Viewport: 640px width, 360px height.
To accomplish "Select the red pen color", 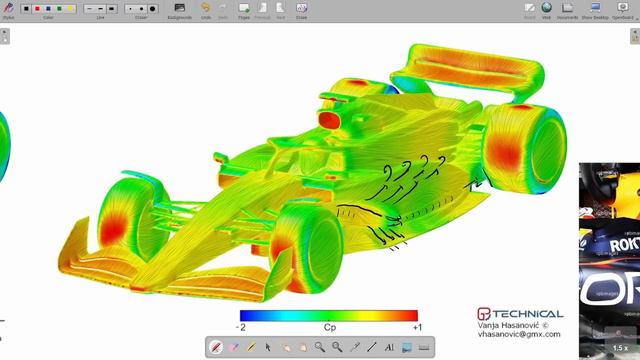I will pyautogui.click(x=37, y=9).
